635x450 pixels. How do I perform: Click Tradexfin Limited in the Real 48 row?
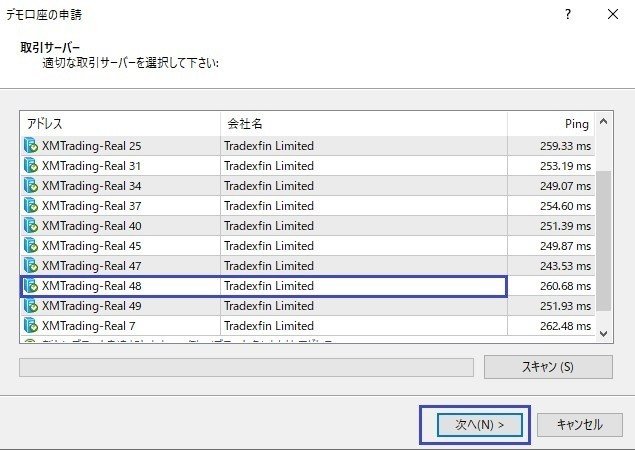[269, 286]
